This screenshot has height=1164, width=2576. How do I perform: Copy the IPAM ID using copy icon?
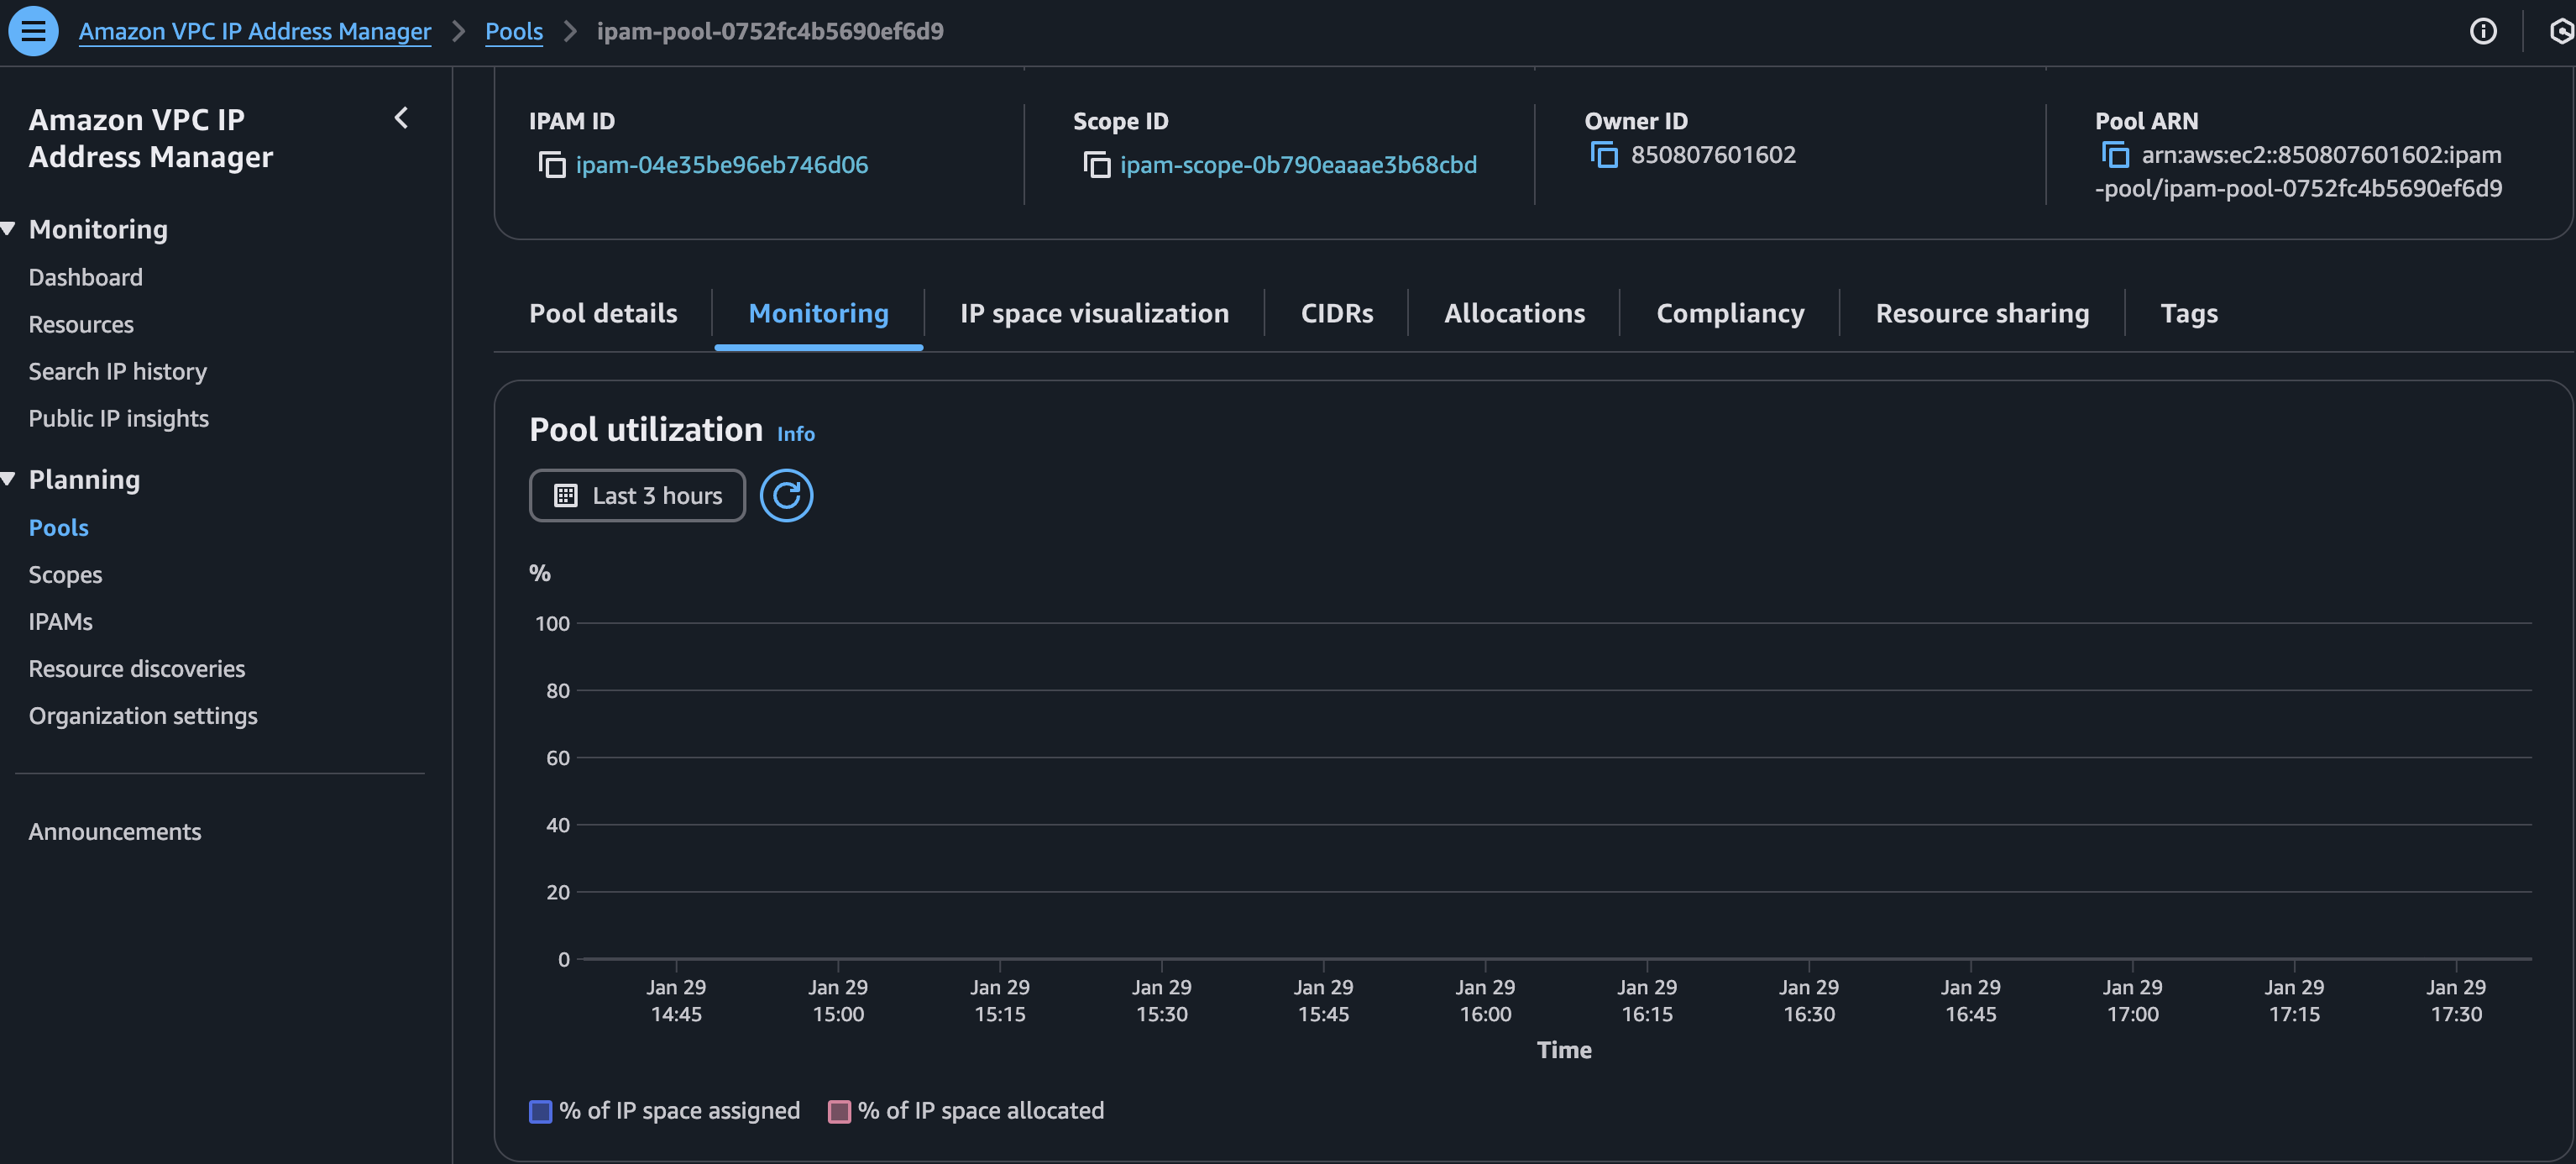553,164
